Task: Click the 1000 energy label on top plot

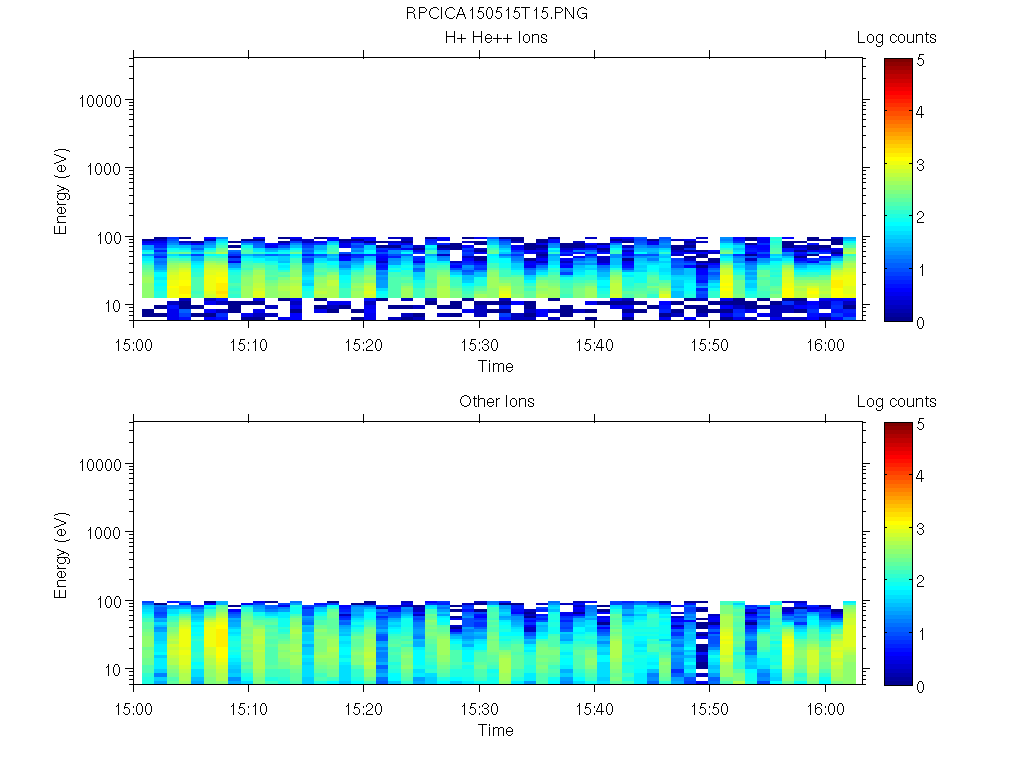Action: click(104, 169)
